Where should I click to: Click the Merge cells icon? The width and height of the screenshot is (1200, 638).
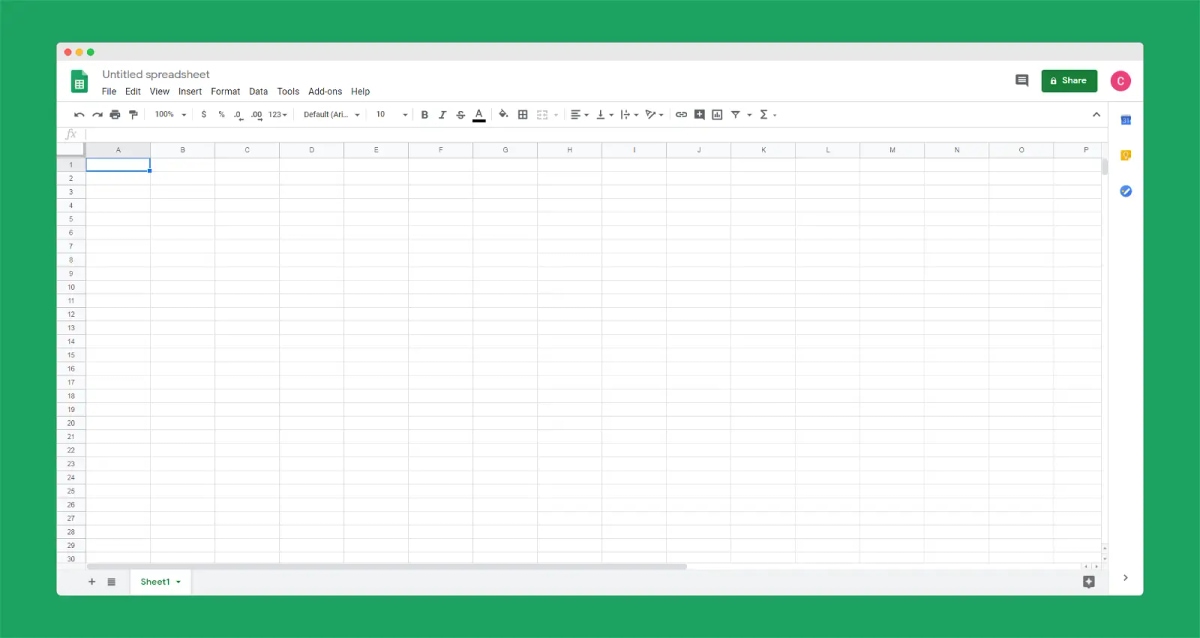[x=543, y=115]
